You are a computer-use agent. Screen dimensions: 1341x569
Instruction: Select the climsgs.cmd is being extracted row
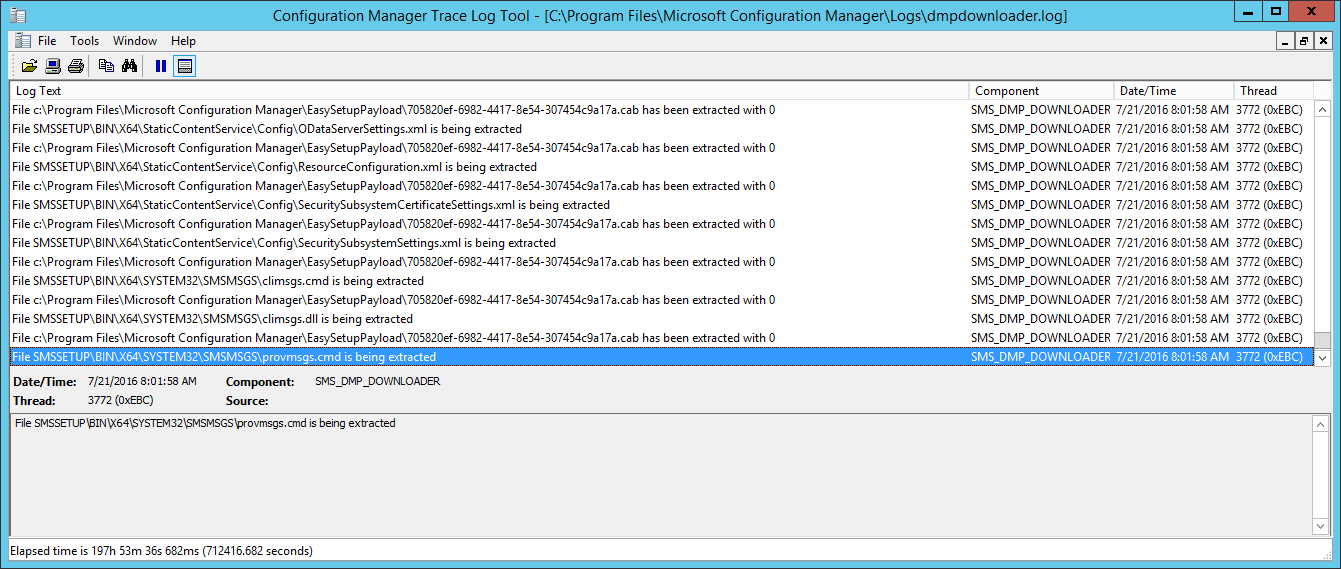[661, 281]
